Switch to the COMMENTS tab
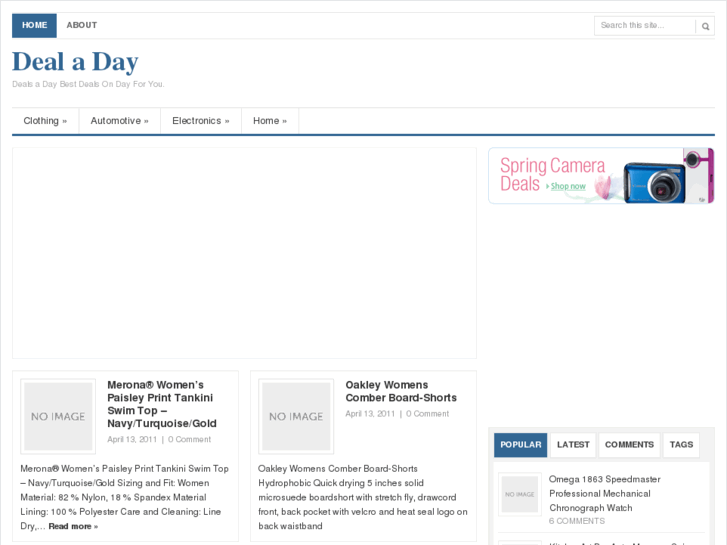727x545 pixels. click(629, 445)
